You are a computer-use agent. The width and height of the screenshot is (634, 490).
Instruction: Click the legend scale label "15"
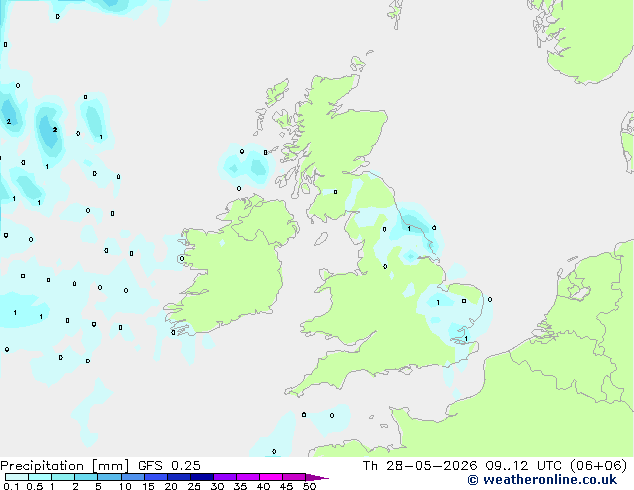click(148, 486)
